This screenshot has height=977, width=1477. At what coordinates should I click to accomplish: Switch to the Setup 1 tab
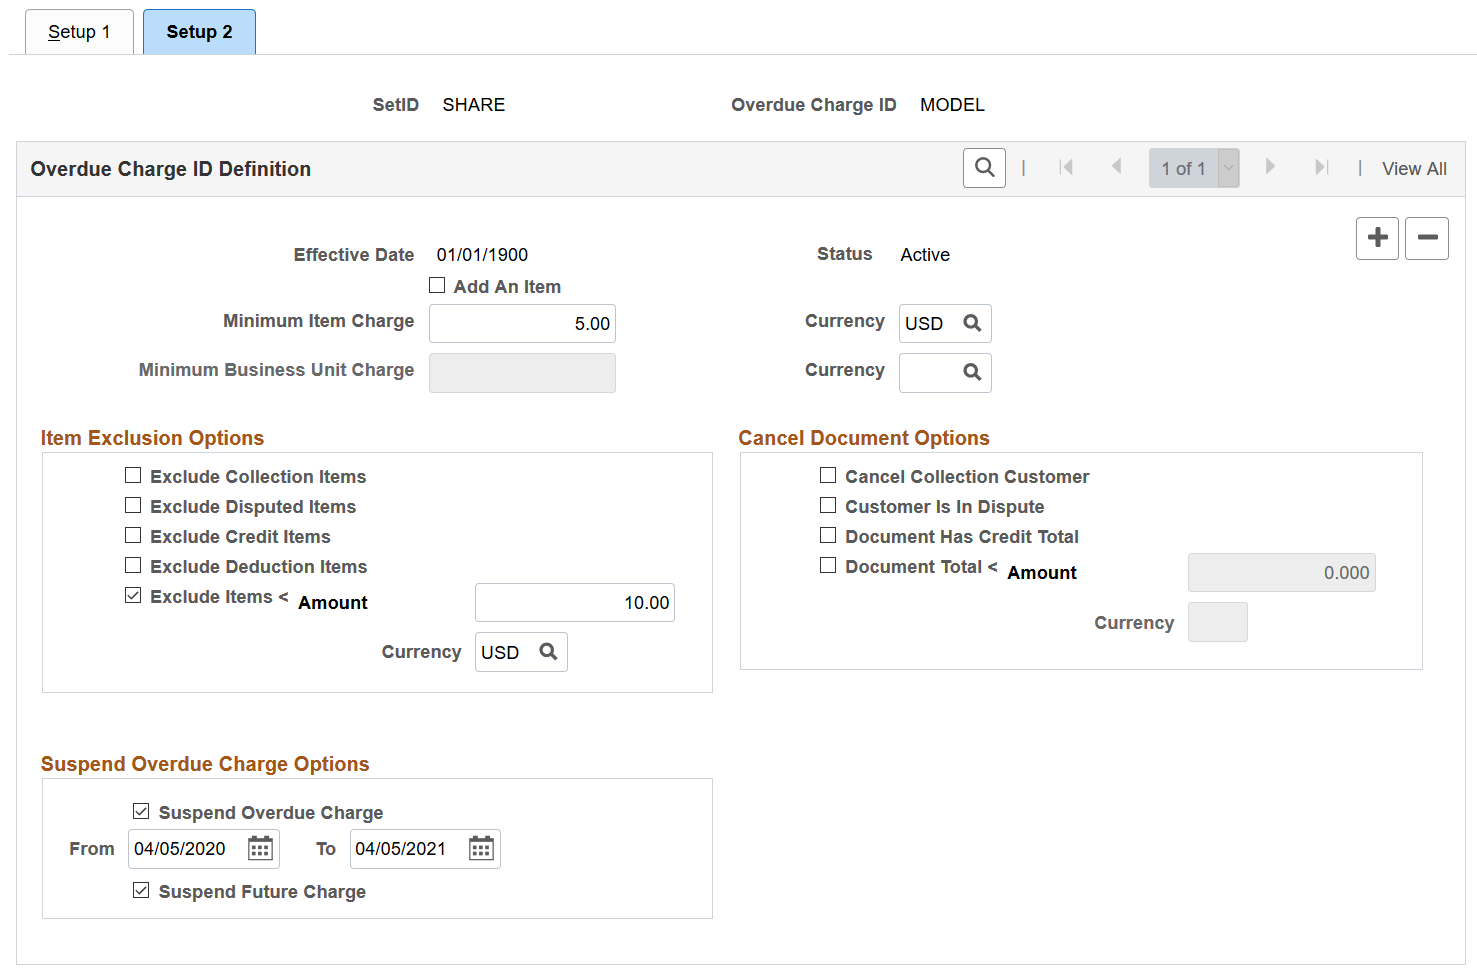(x=79, y=32)
